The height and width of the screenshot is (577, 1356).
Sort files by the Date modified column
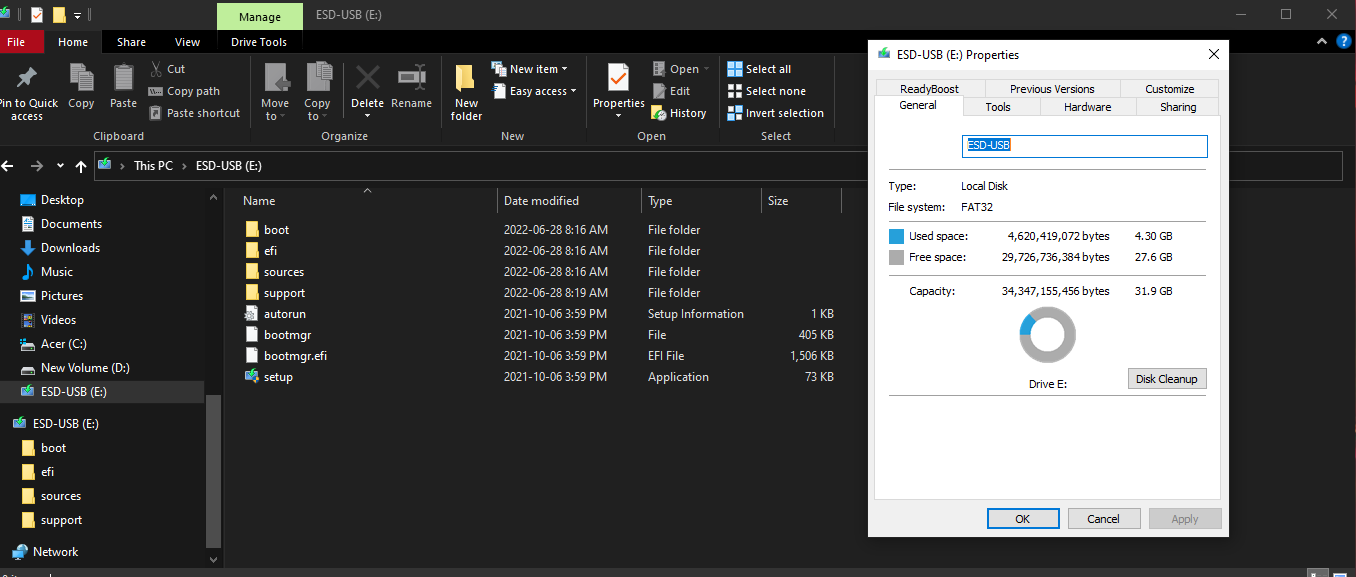pyautogui.click(x=541, y=201)
